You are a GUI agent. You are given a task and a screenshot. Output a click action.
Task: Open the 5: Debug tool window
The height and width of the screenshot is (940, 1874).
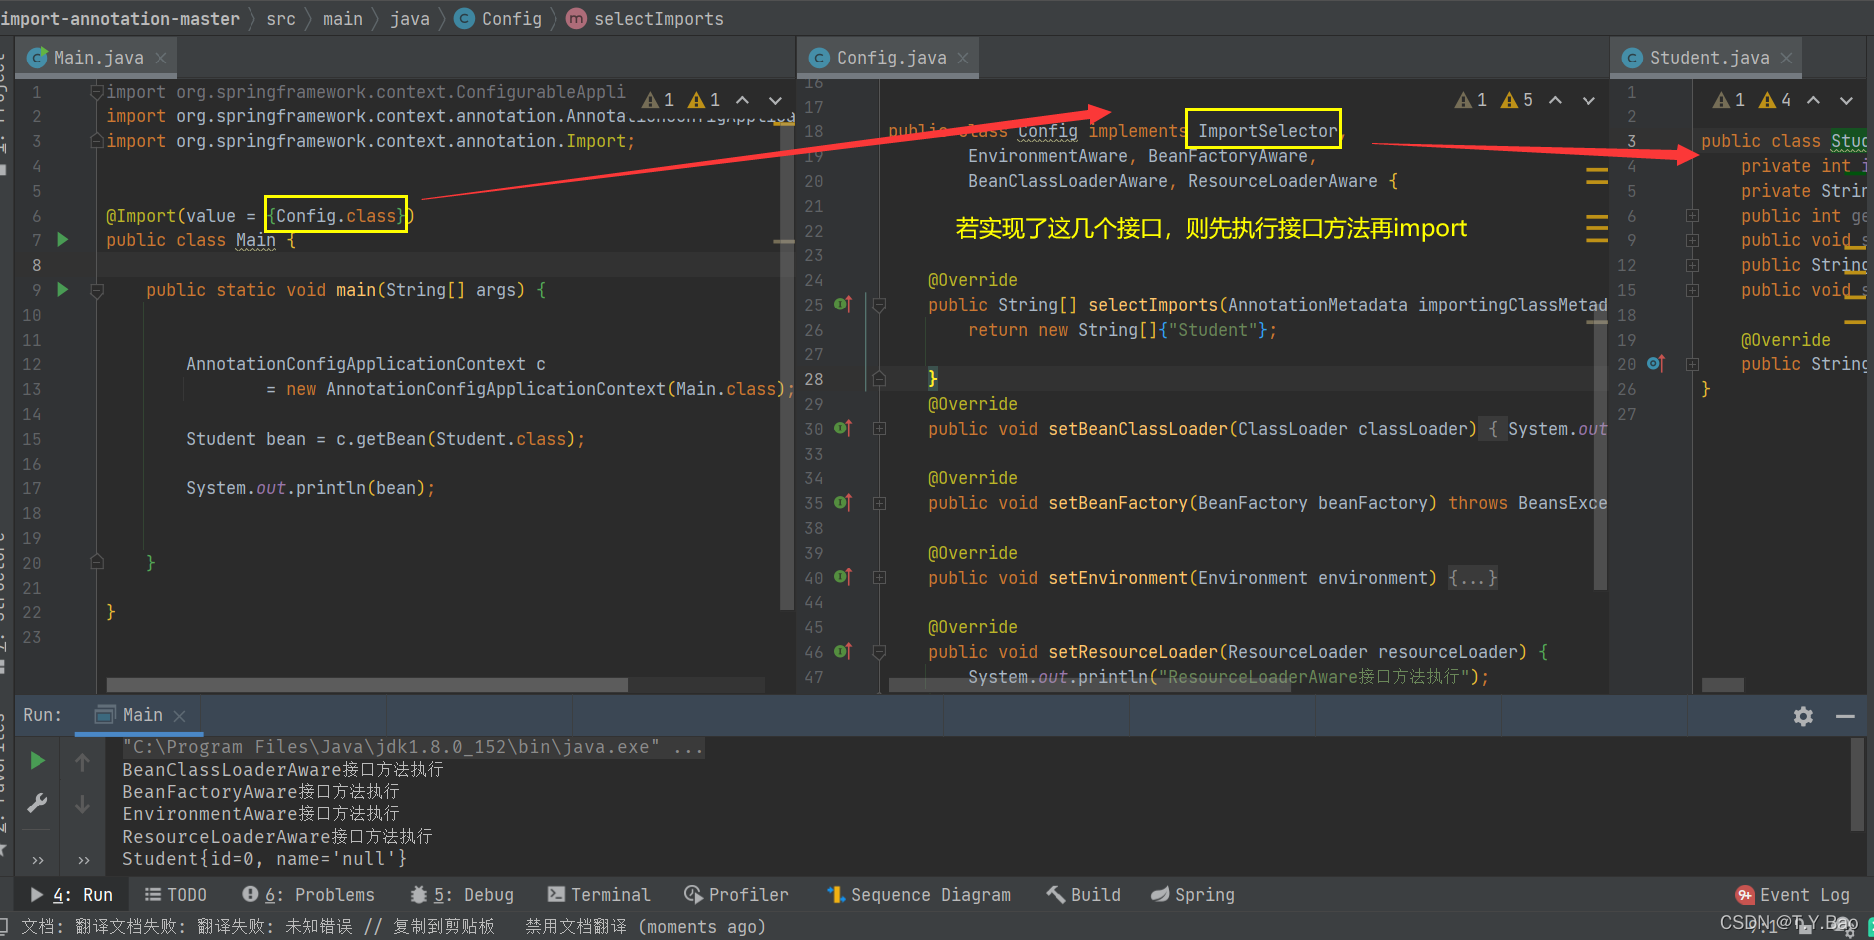462,895
